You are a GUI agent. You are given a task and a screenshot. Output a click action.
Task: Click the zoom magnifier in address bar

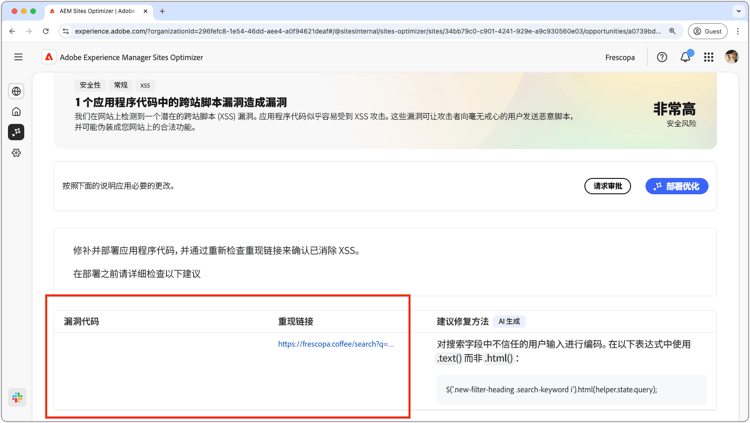coord(672,31)
